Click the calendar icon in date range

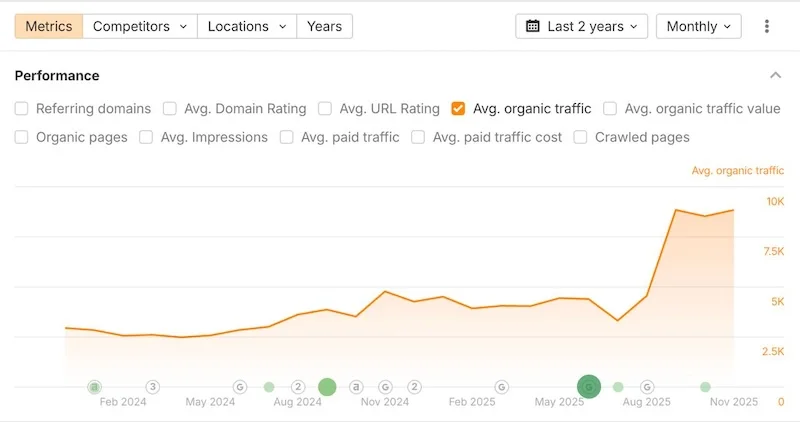pos(533,26)
